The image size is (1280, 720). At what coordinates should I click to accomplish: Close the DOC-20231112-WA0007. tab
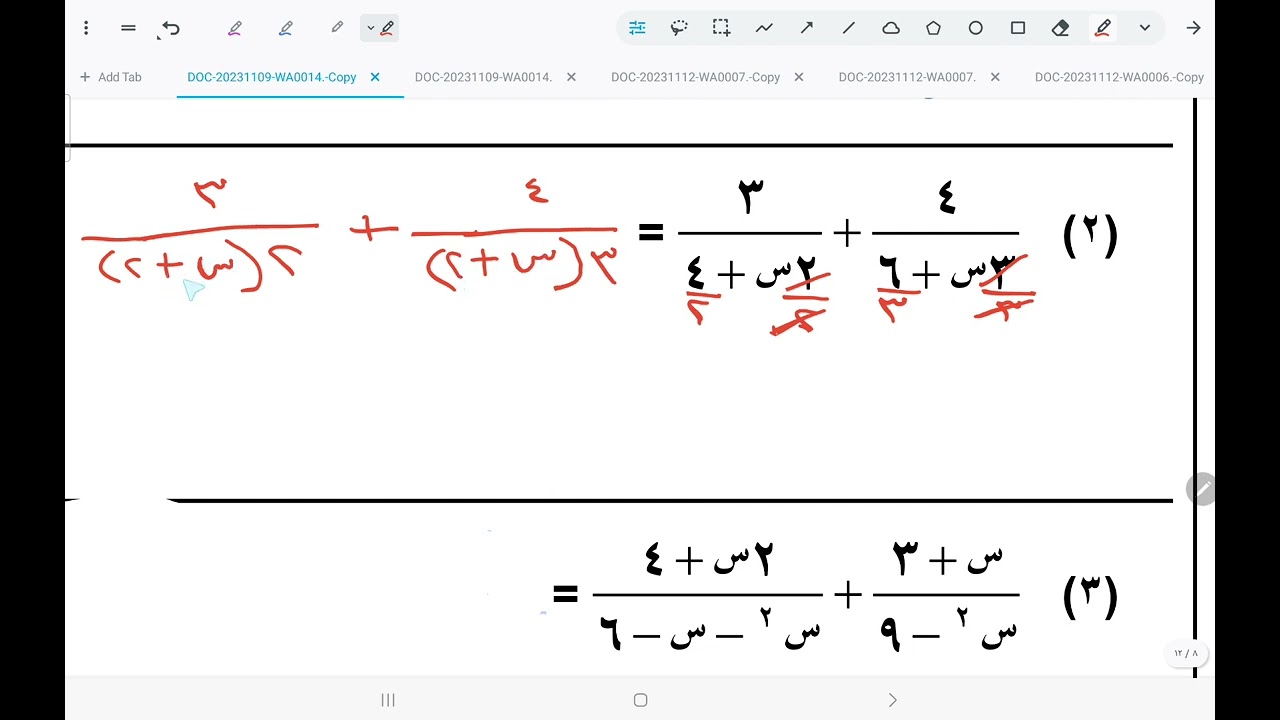995,77
